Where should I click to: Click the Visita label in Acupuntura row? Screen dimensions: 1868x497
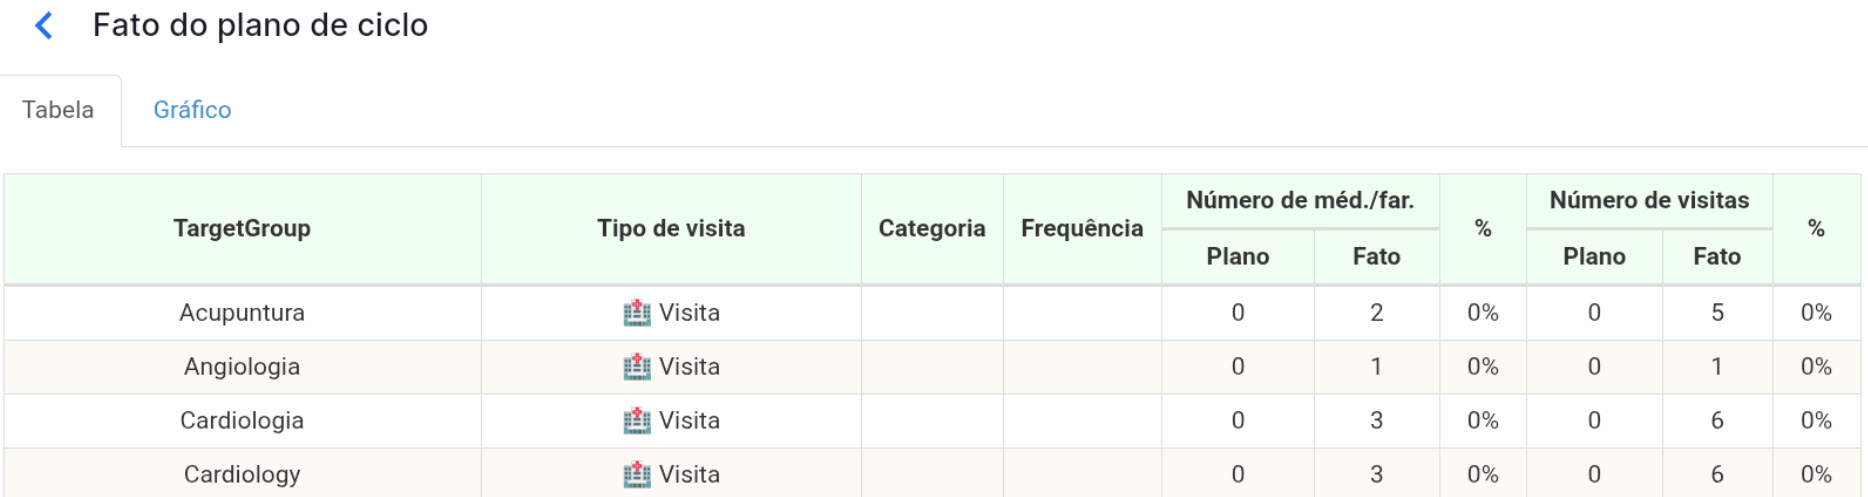pyautogui.click(x=689, y=313)
